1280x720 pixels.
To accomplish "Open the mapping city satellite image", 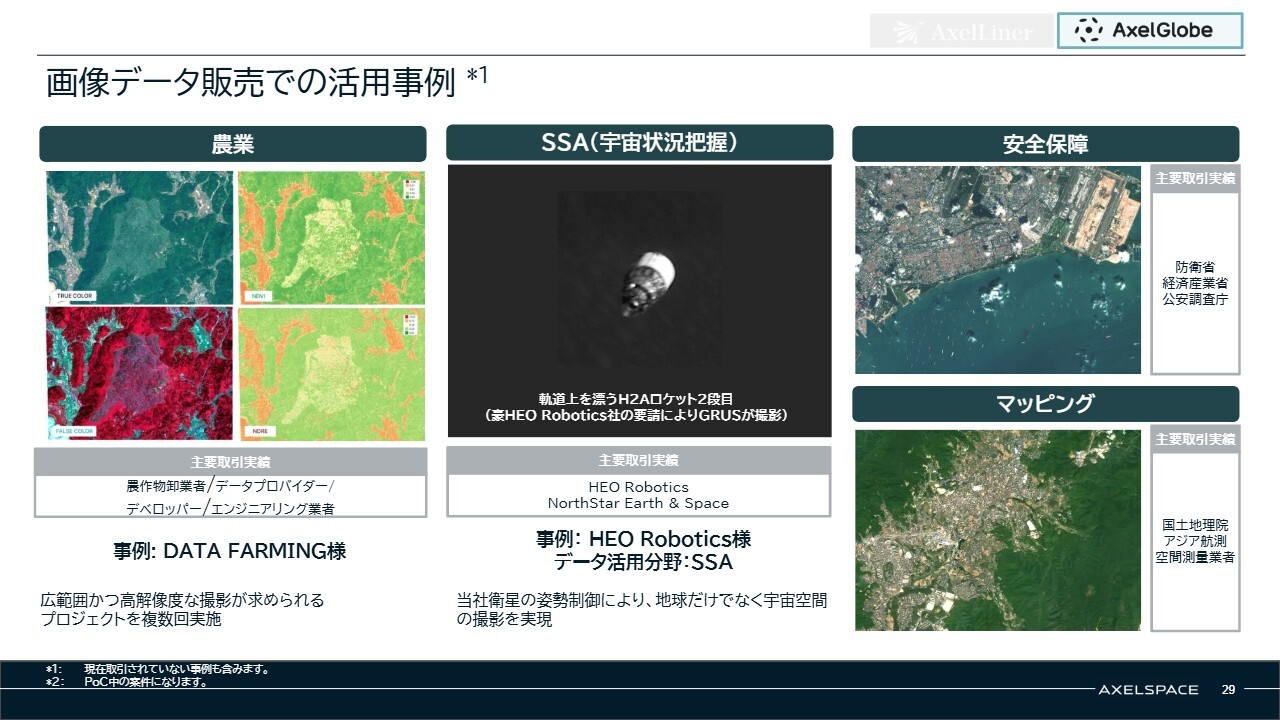I will pyautogui.click(x=998, y=530).
